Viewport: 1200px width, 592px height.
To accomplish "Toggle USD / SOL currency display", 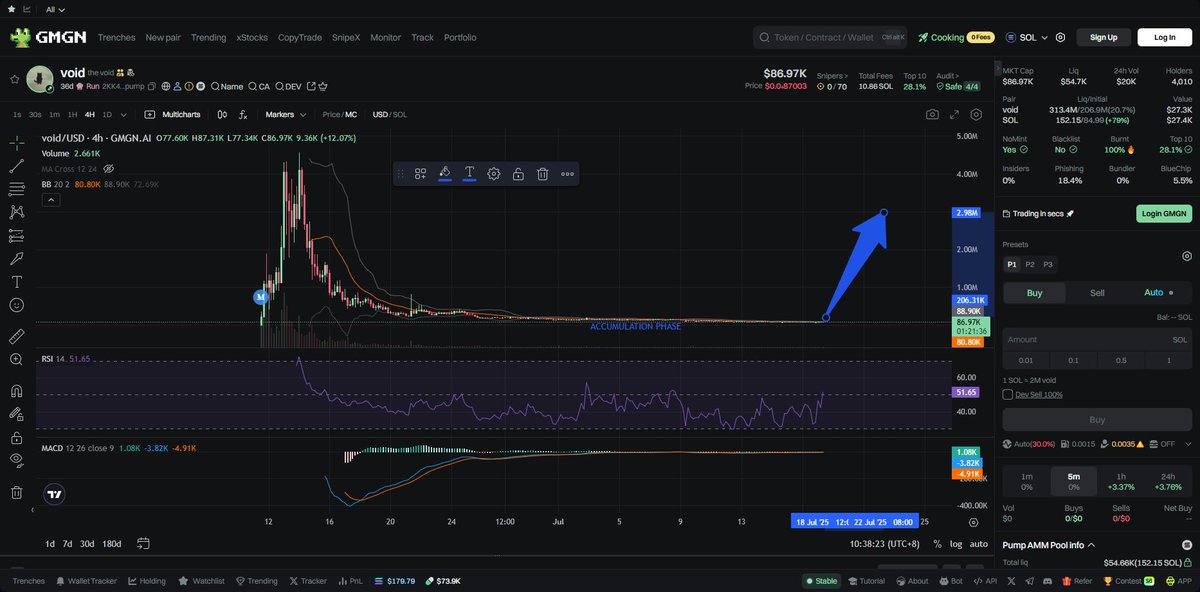I will (x=390, y=115).
